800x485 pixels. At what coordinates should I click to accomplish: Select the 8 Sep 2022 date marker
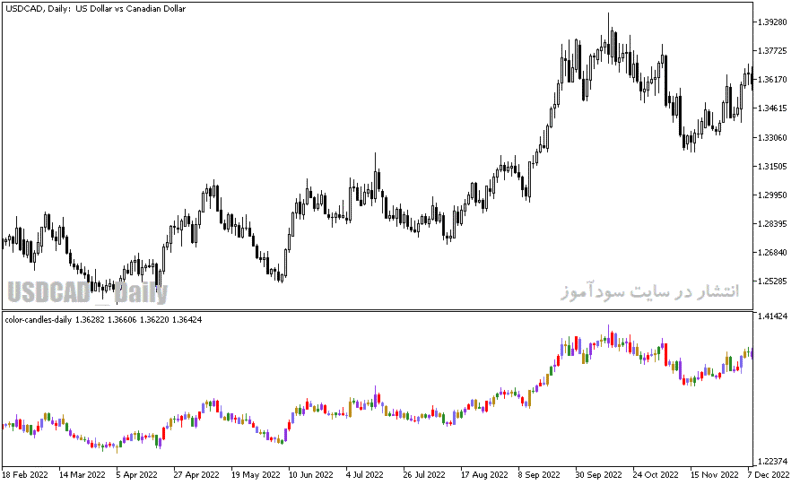pyautogui.click(x=538, y=475)
